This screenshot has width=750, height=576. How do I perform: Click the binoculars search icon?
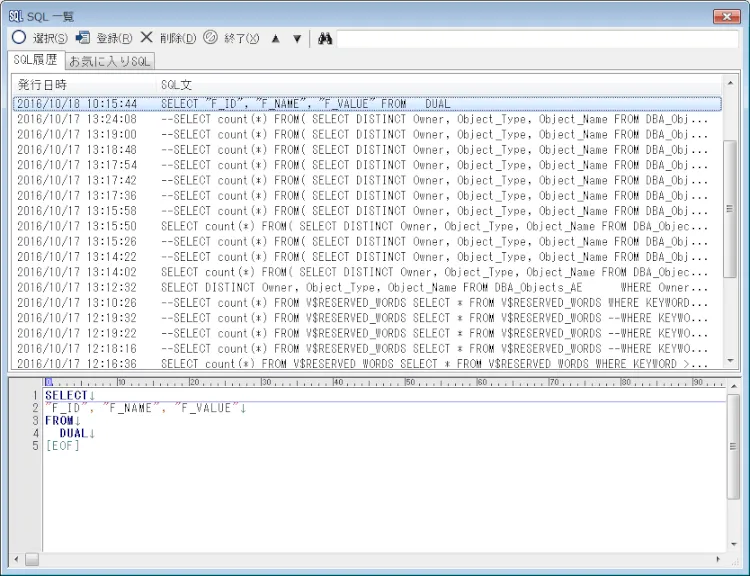[325, 38]
